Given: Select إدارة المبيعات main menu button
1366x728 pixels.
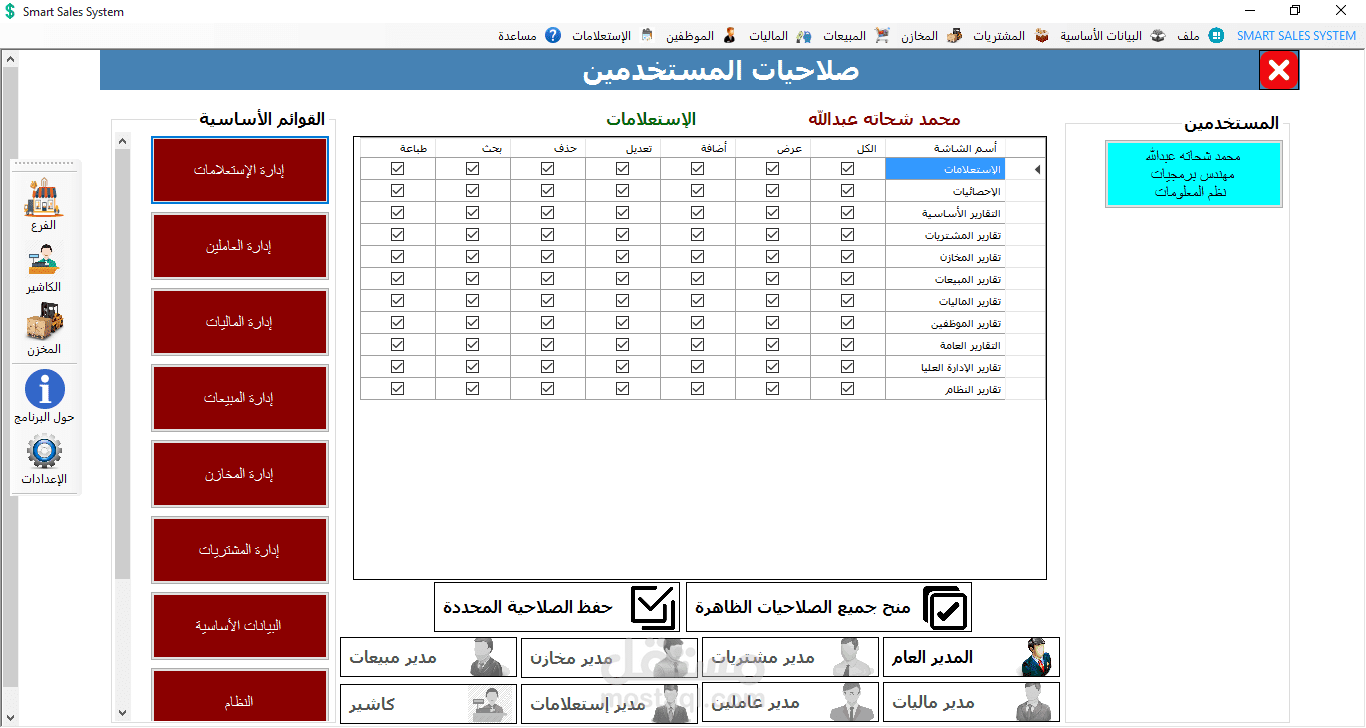Looking at the screenshot, I should coord(240,398).
